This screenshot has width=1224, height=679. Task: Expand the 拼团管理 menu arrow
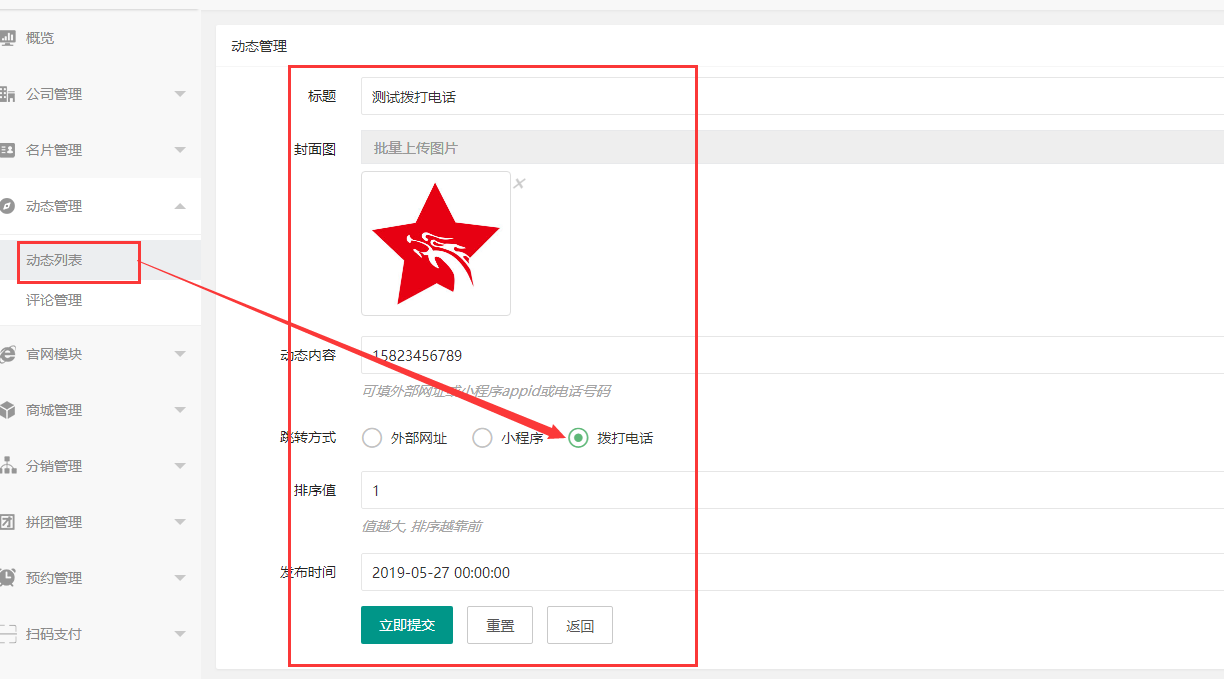coord(180,522)
